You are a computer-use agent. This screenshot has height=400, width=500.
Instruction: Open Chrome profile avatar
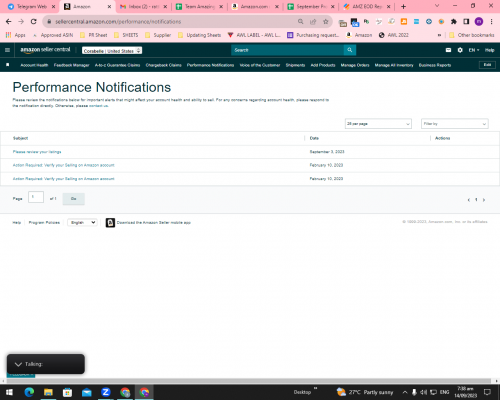click(479, 22)
